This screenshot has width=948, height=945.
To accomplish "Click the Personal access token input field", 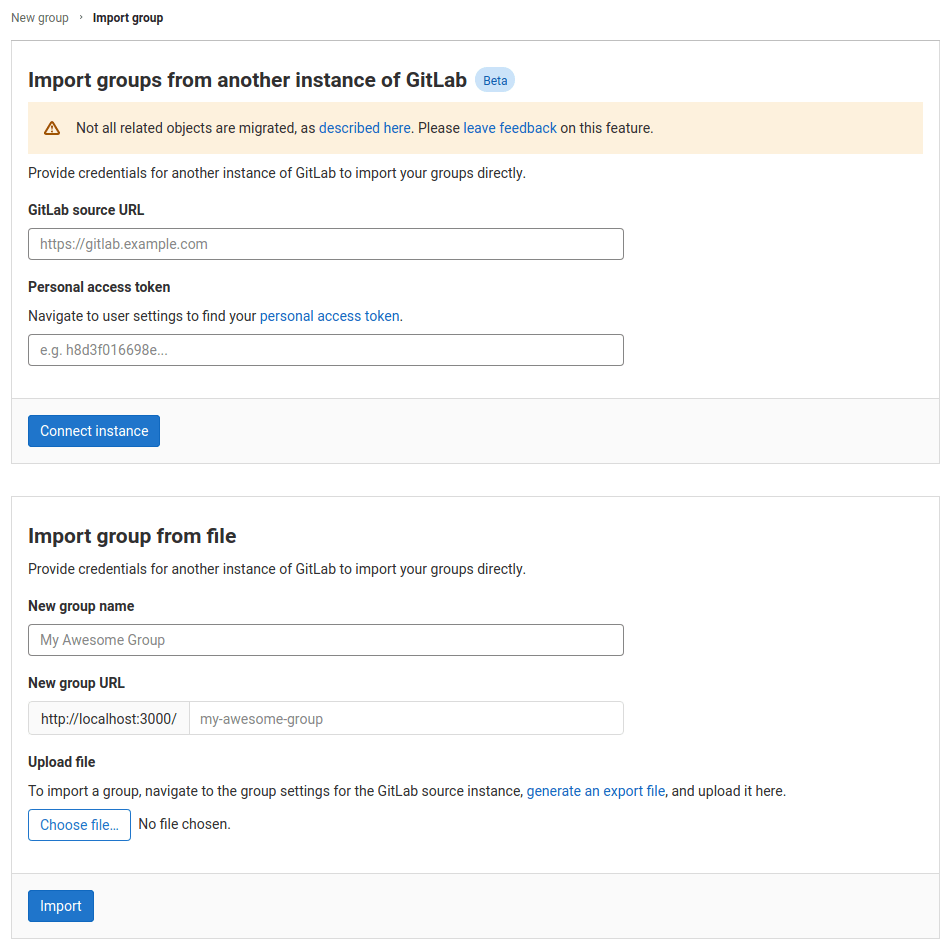I will [325, 350].
